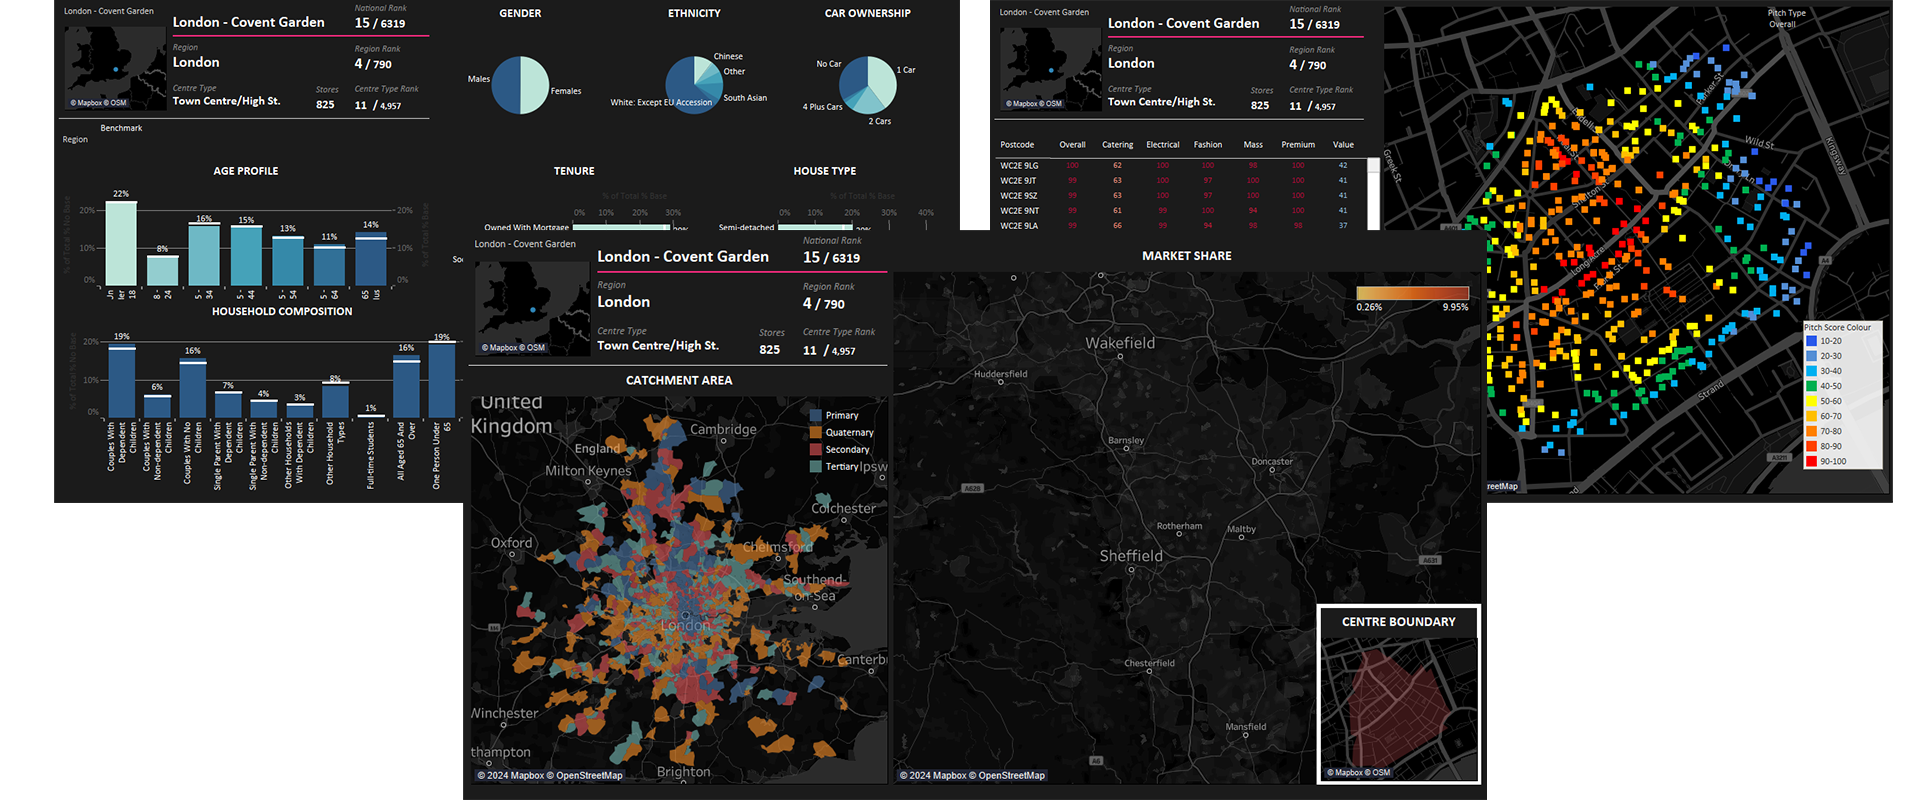1920x800 pixels.
Task: Select the 8% bar in Age Profile
Action: pos(163,270)
